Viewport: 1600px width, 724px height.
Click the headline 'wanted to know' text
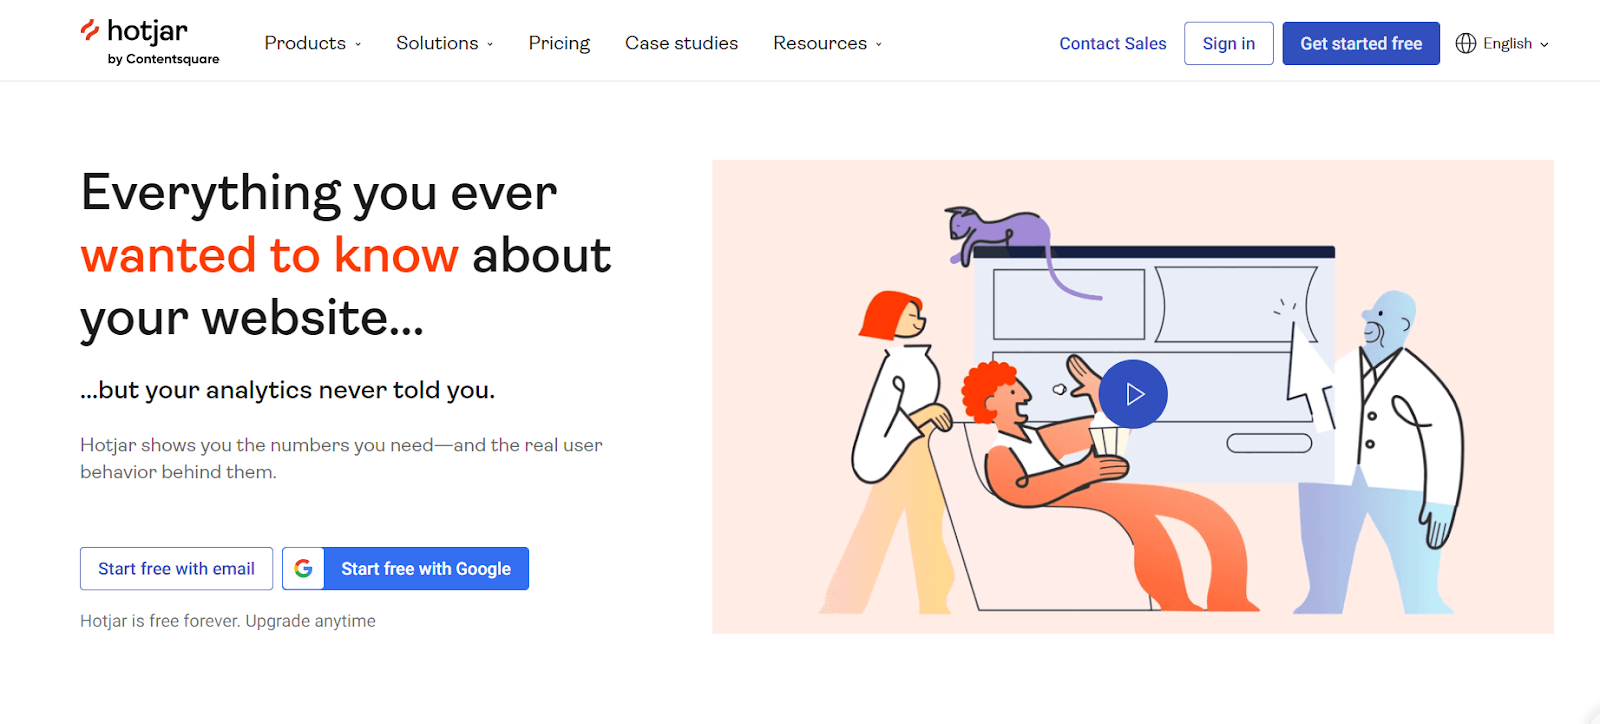click(x=270, y=255)
